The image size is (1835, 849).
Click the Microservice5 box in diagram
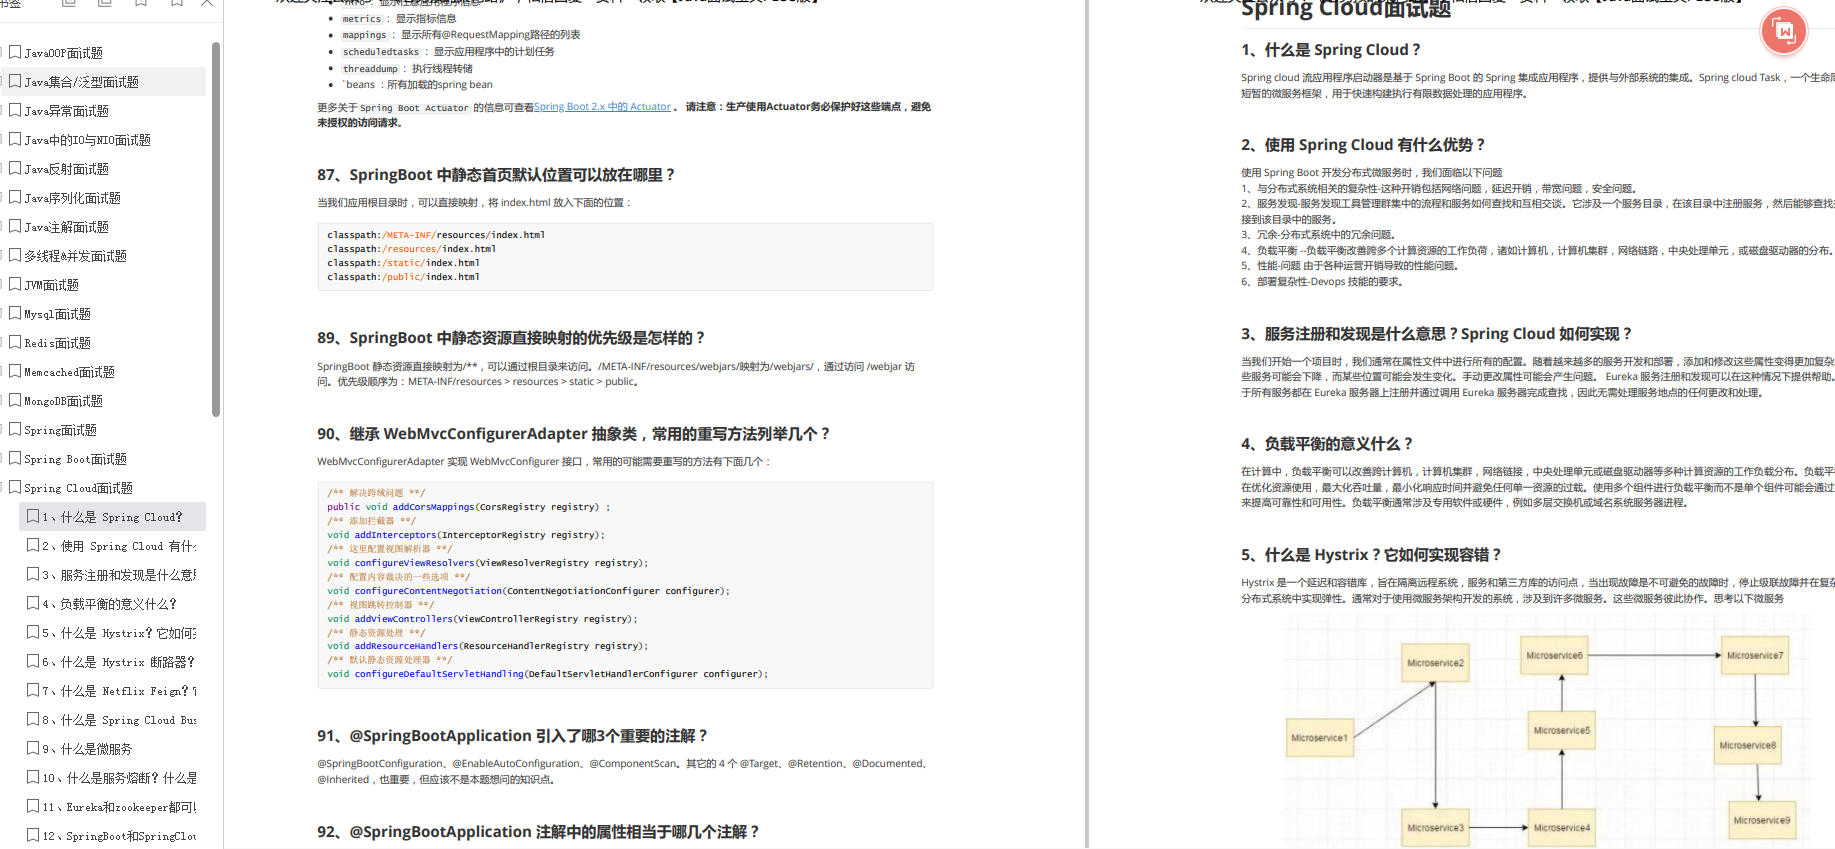[x=1561, y=730]
